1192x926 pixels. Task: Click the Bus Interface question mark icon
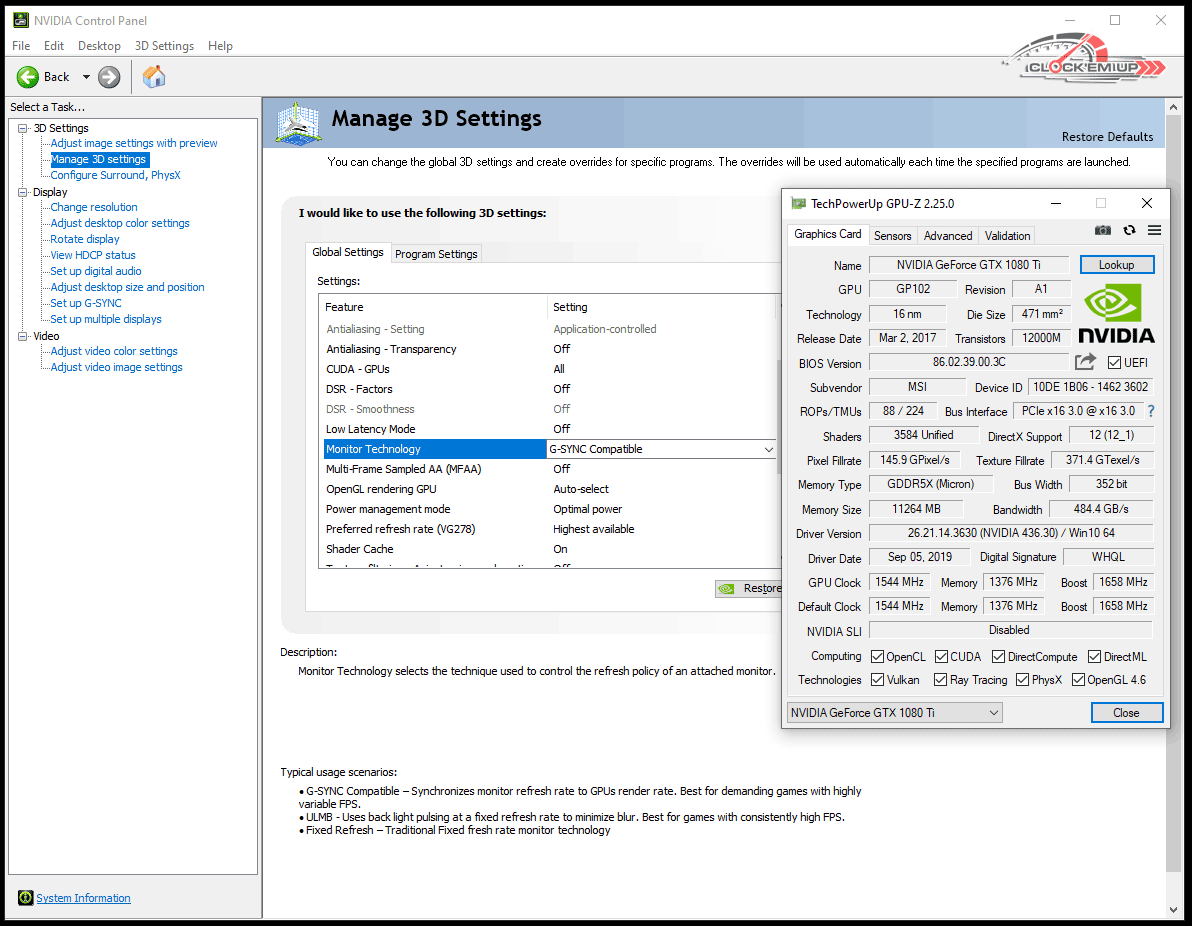pos(1150,411)
